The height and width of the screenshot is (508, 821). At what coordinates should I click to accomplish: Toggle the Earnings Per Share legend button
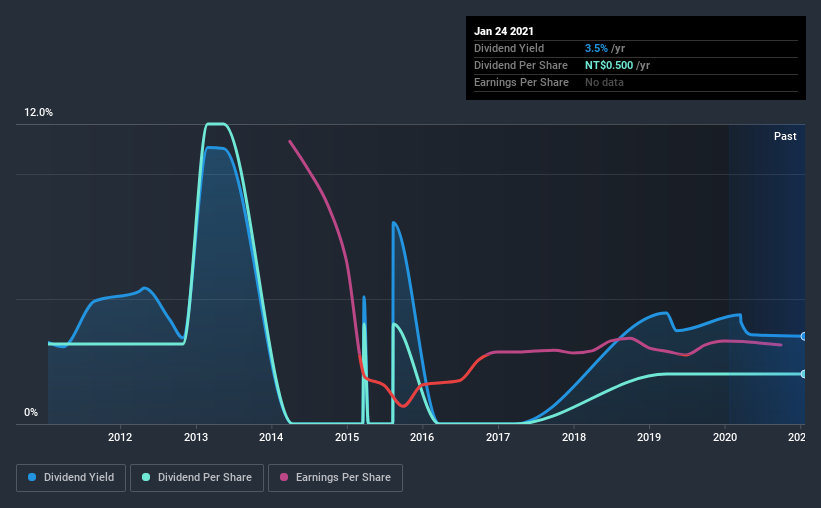336,478
